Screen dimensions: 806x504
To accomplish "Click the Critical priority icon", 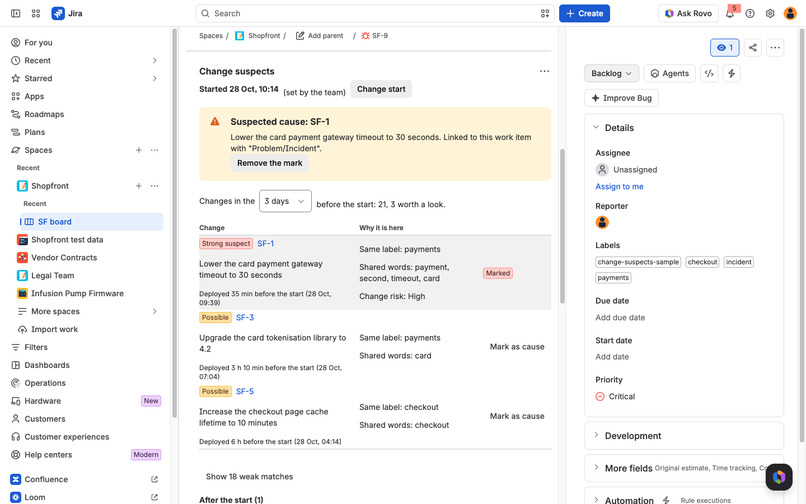I will pyautogui.click(x=600, y=397).
